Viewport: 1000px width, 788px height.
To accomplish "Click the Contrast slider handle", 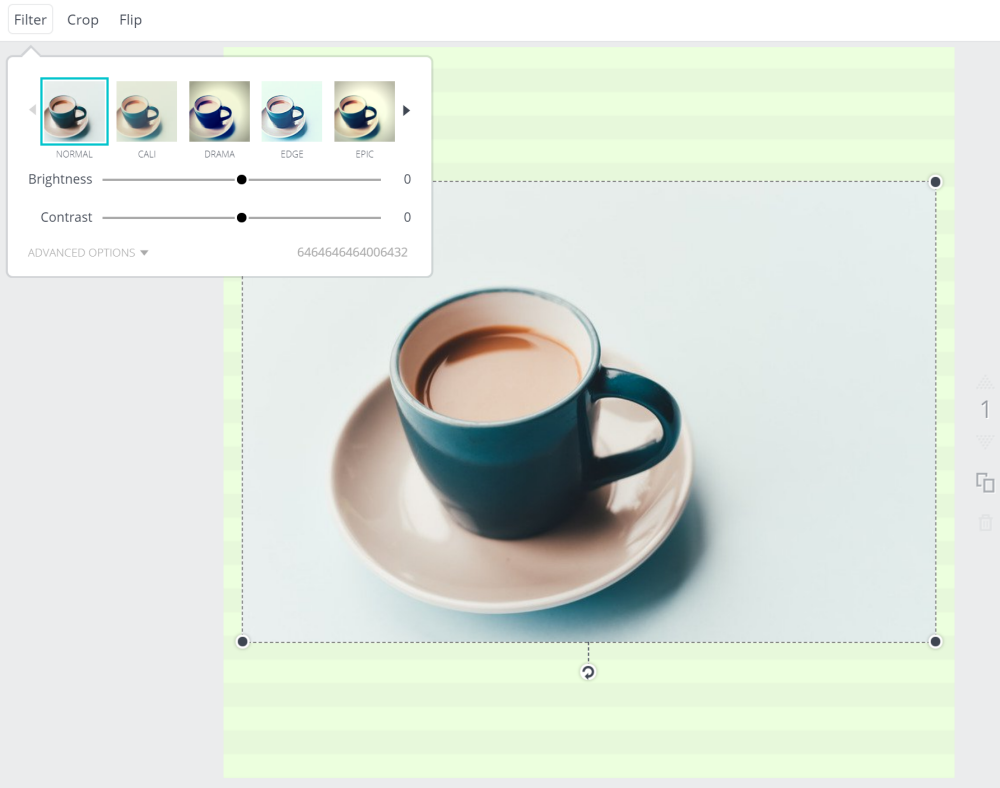I will click(x=242, y=218).
